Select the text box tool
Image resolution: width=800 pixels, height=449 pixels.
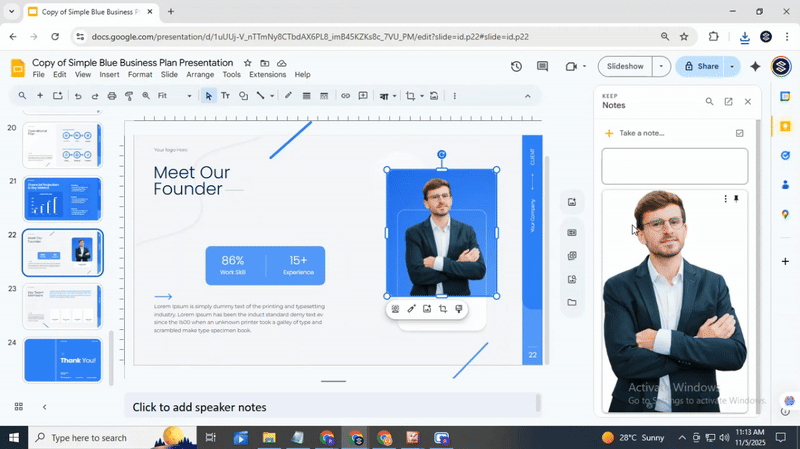point(225,96)
